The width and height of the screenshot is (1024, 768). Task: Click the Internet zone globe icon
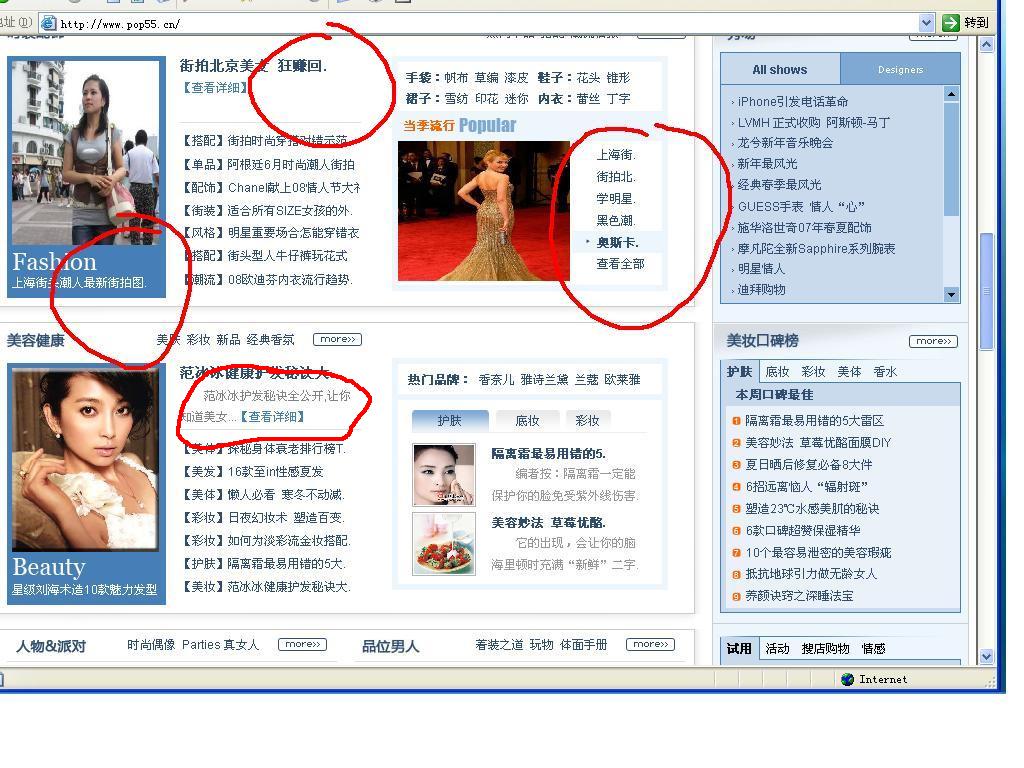pyautogui.click(x=848, y=679)
